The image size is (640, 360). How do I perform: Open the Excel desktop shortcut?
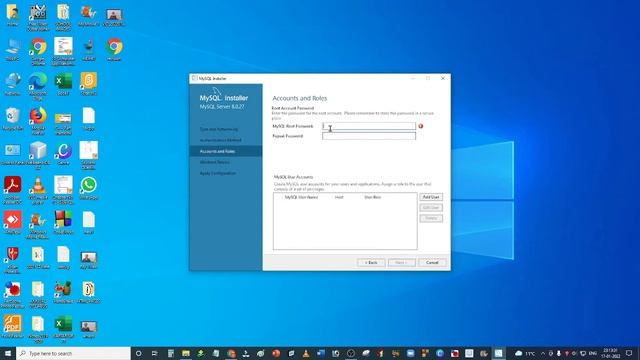63,84
